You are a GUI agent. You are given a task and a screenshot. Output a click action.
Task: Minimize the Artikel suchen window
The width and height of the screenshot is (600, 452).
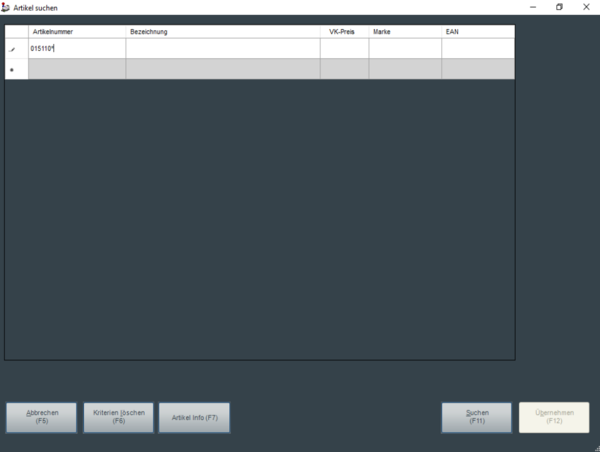532,7
